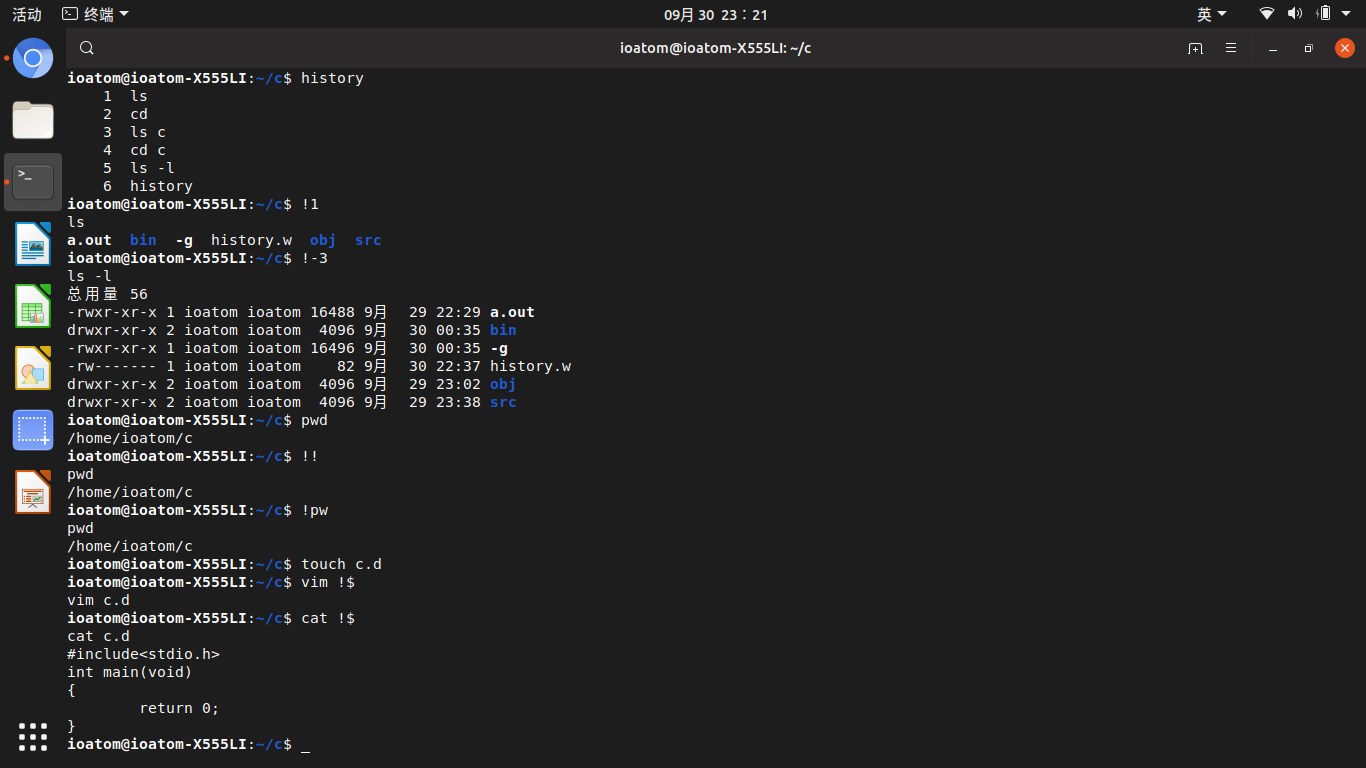Open the terminal hamburger menu
Image resolution: width=1366 pixels, height=768 pixels.
coord(1231,48)
